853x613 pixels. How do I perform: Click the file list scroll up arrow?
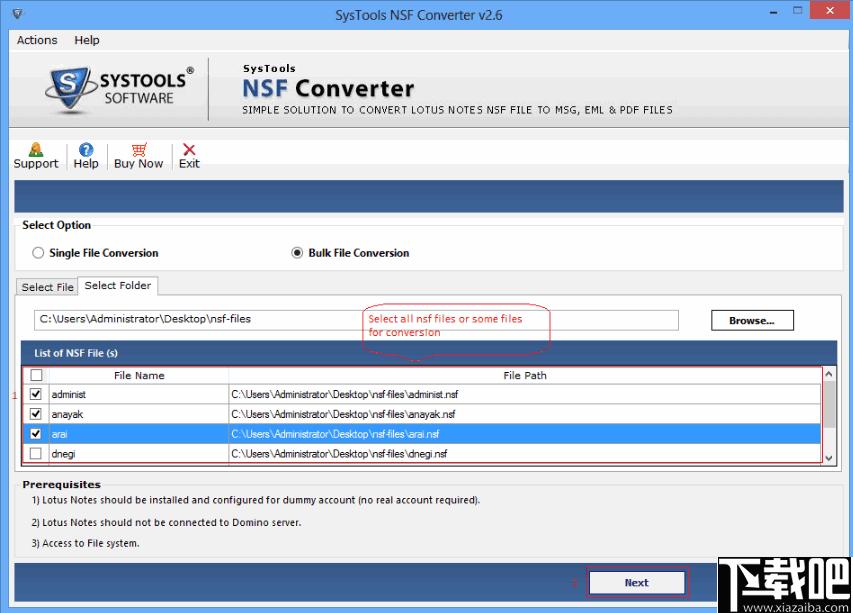(829, 374)
